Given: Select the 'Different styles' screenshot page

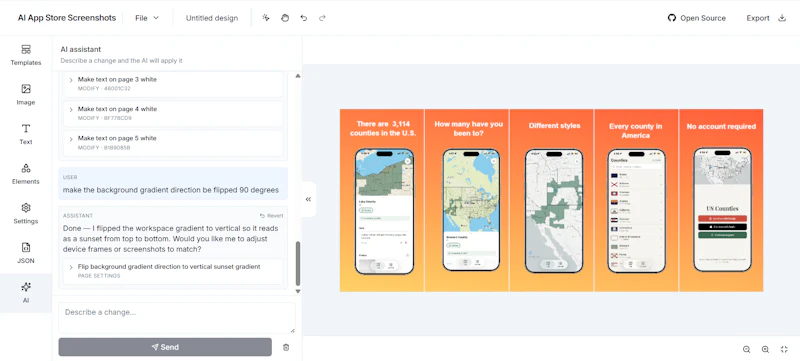Looking at the screenshot, I should (x=552, y=200).
